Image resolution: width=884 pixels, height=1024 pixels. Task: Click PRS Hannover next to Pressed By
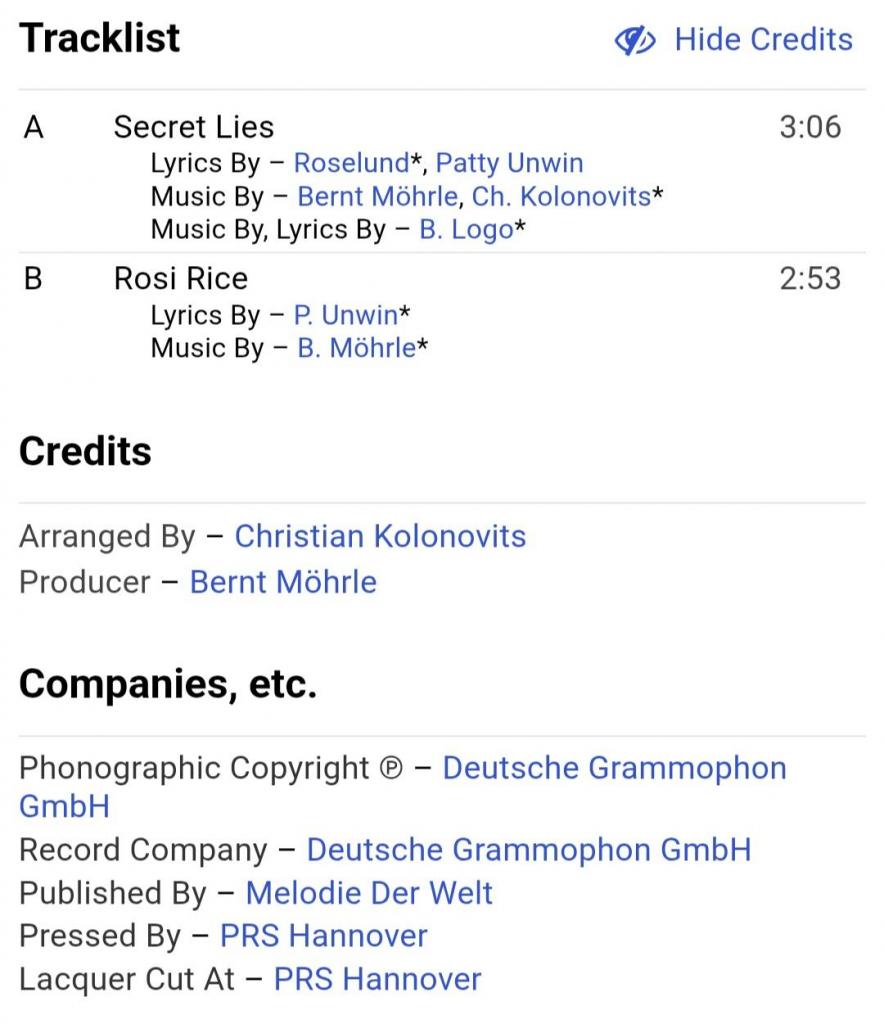click(323, 936)
